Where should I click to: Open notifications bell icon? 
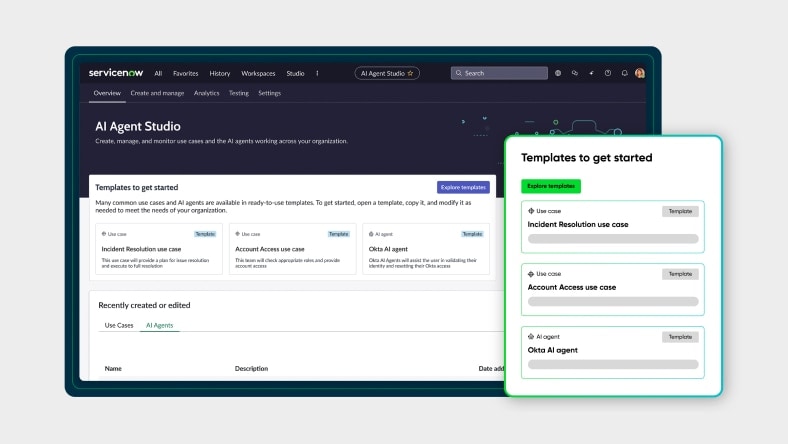click(x=625, y=73)
